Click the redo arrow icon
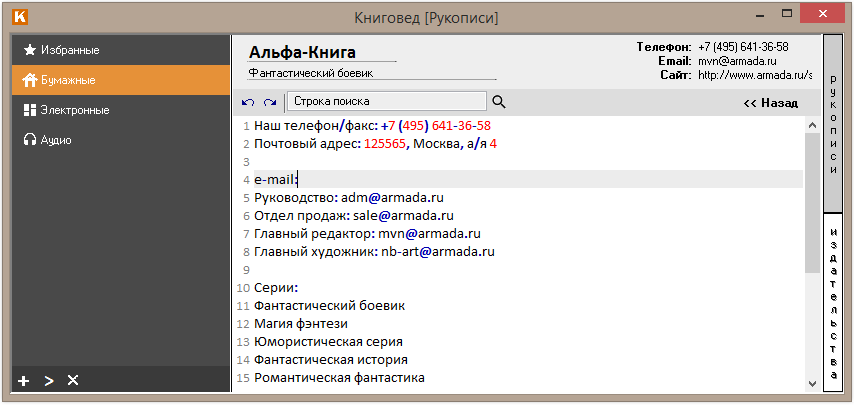Viewport: 854px width, 405px height. pyautogui.click(x=269, y=102)
